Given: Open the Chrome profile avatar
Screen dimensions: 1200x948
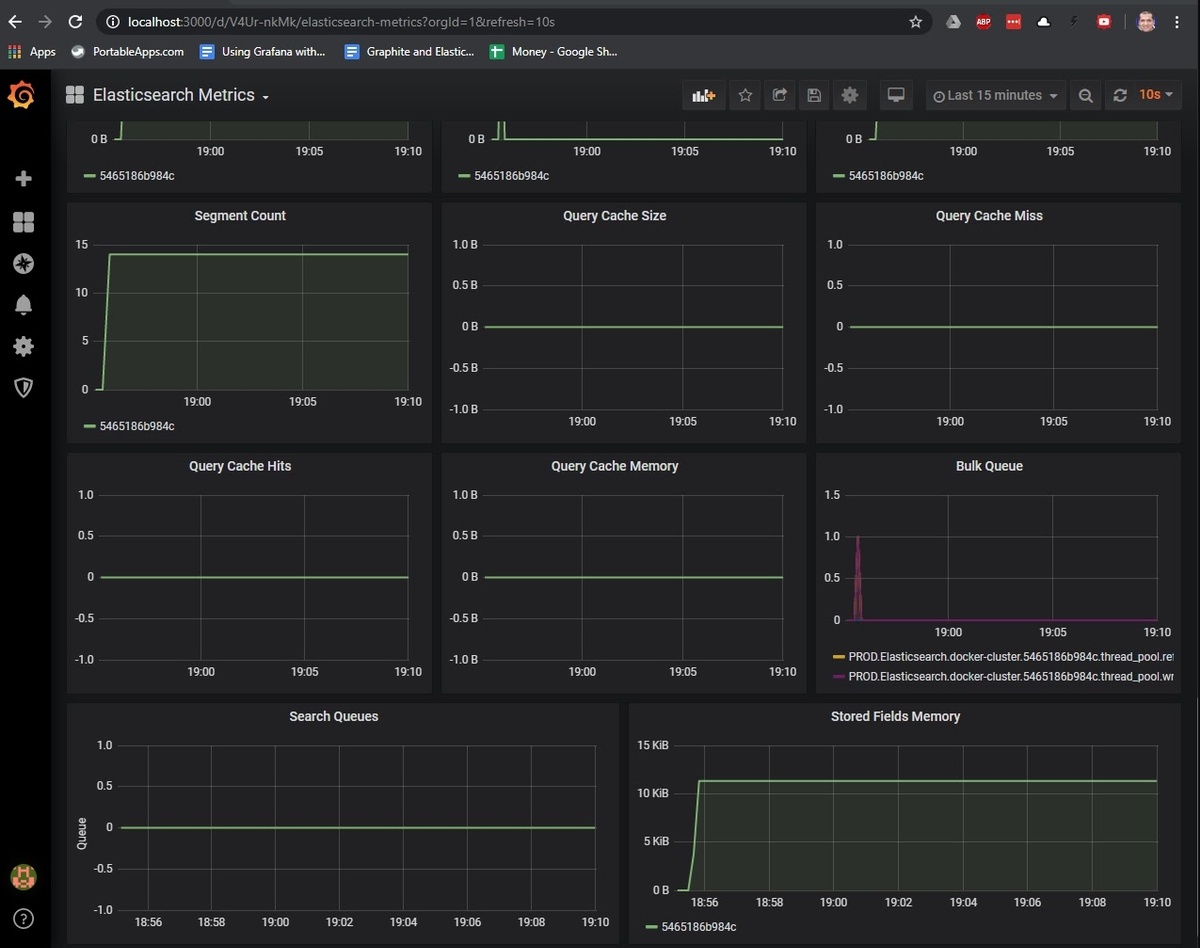Looking at the screenshot, I should click(x=1146, y=21).
